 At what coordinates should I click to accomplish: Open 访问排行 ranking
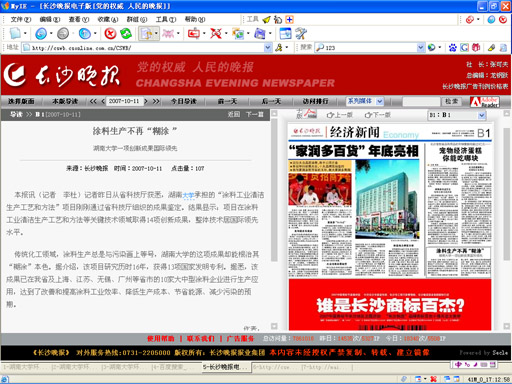[315, 101]
